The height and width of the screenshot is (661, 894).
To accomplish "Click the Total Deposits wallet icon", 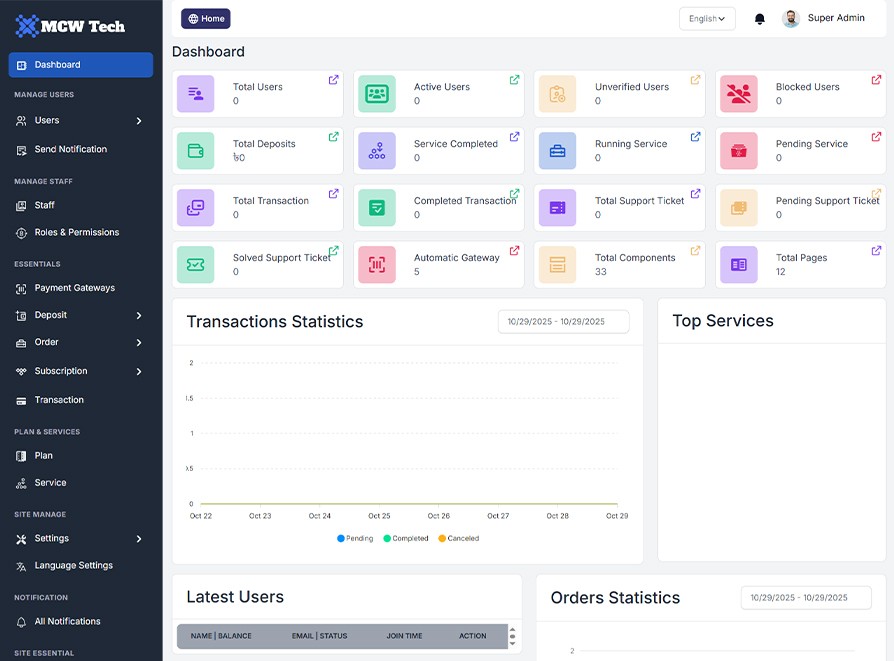I will 196,151.
